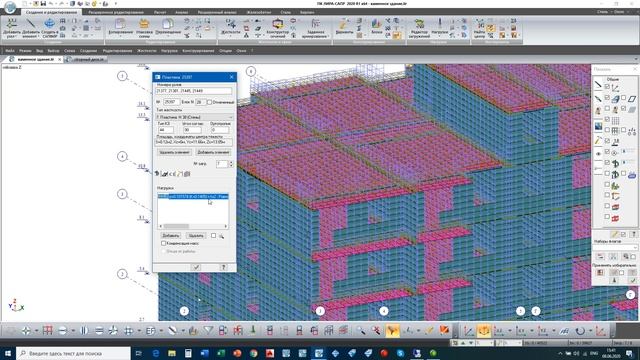
Task: Expand the Копирование dropdown arrow
Action: [120, 36]
